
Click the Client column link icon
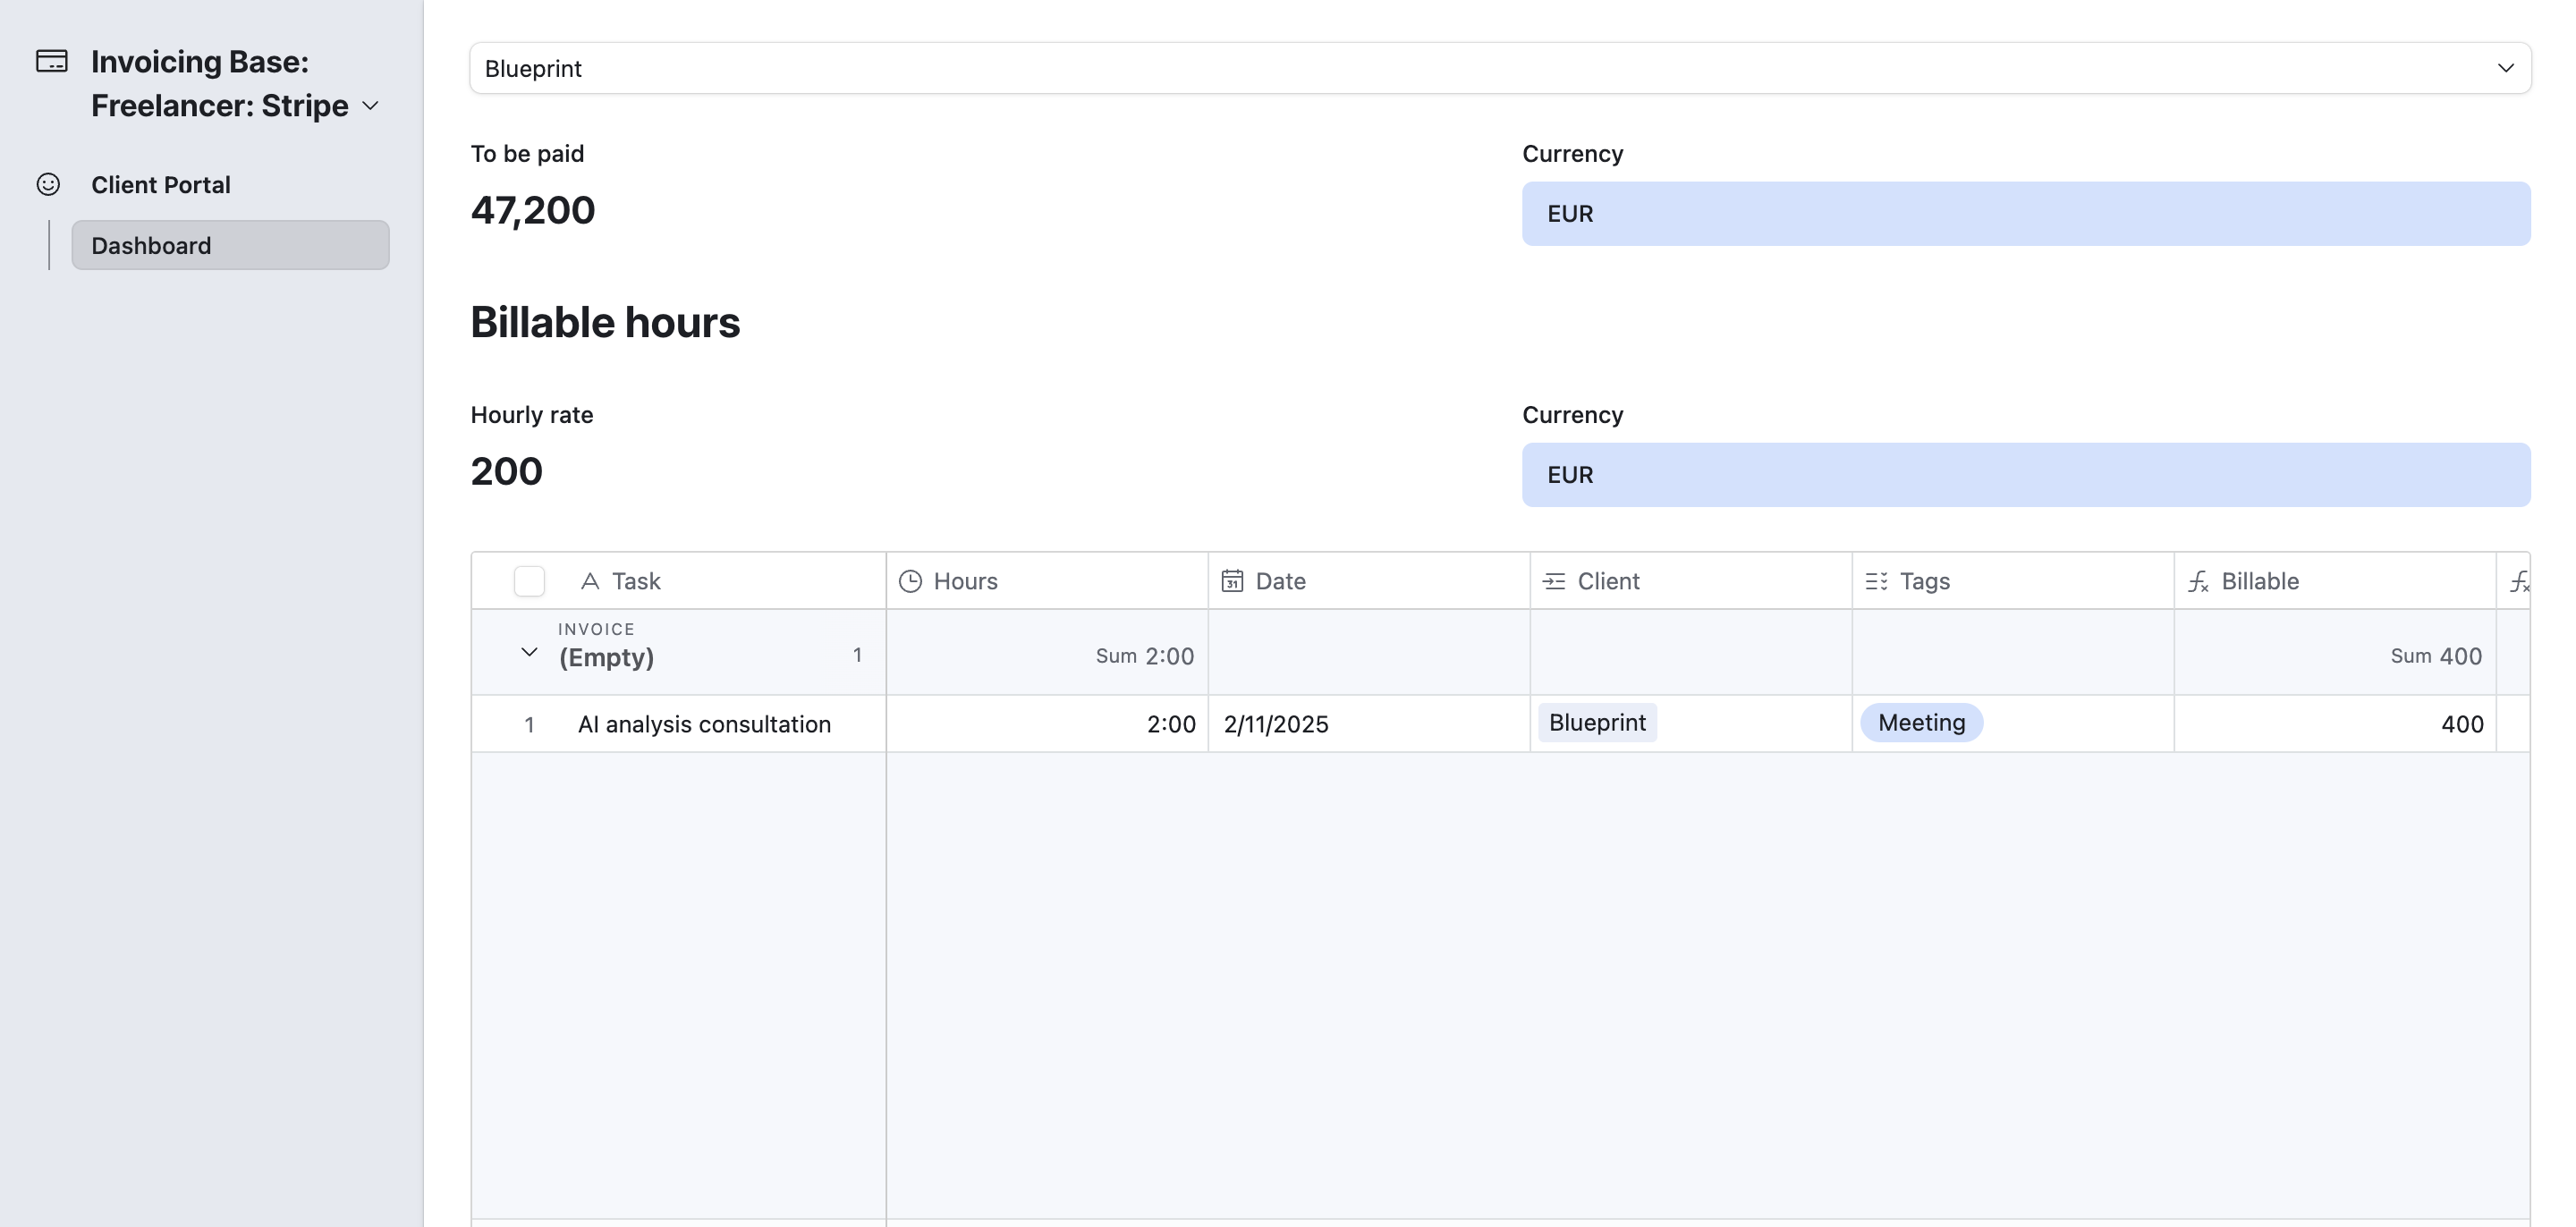coord(1554,581)
